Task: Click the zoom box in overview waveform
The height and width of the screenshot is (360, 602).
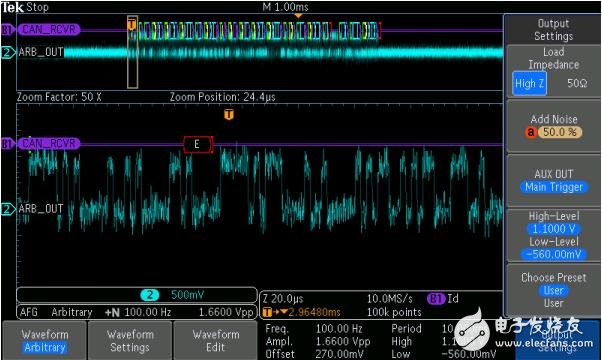Action: click(x=132, y=52)
